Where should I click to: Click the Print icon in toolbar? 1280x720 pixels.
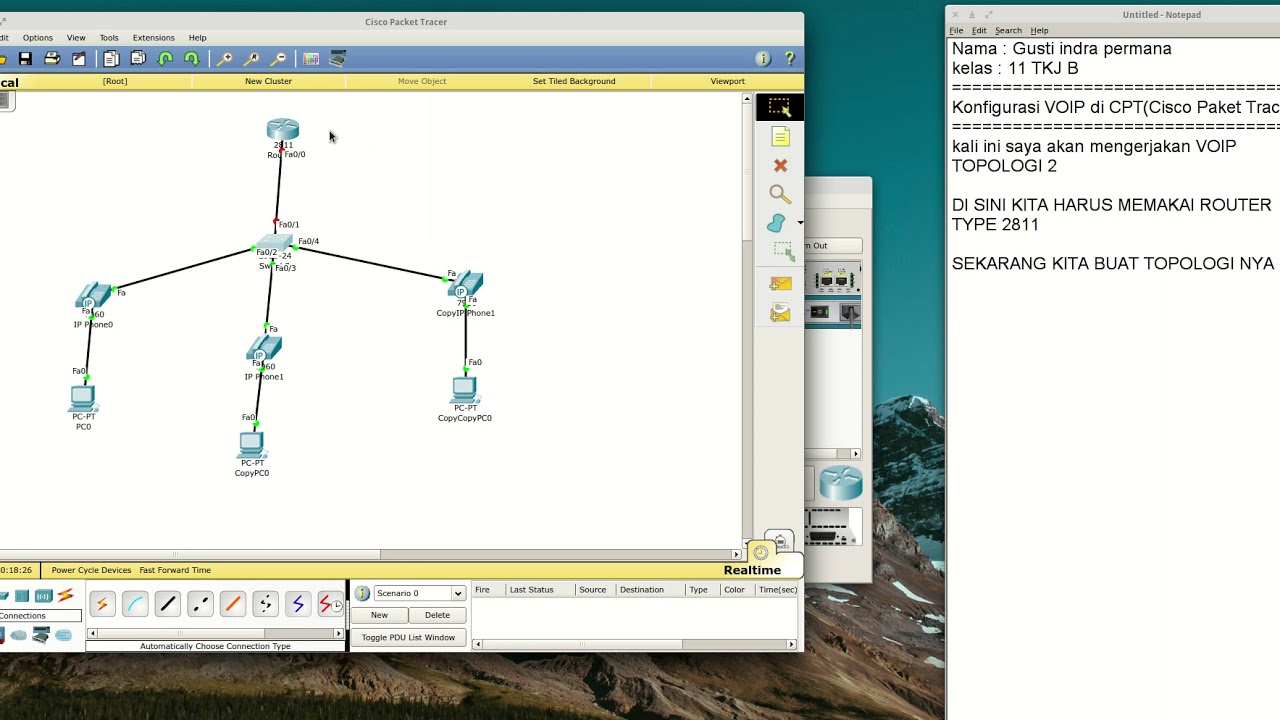[x=52, y=59]
